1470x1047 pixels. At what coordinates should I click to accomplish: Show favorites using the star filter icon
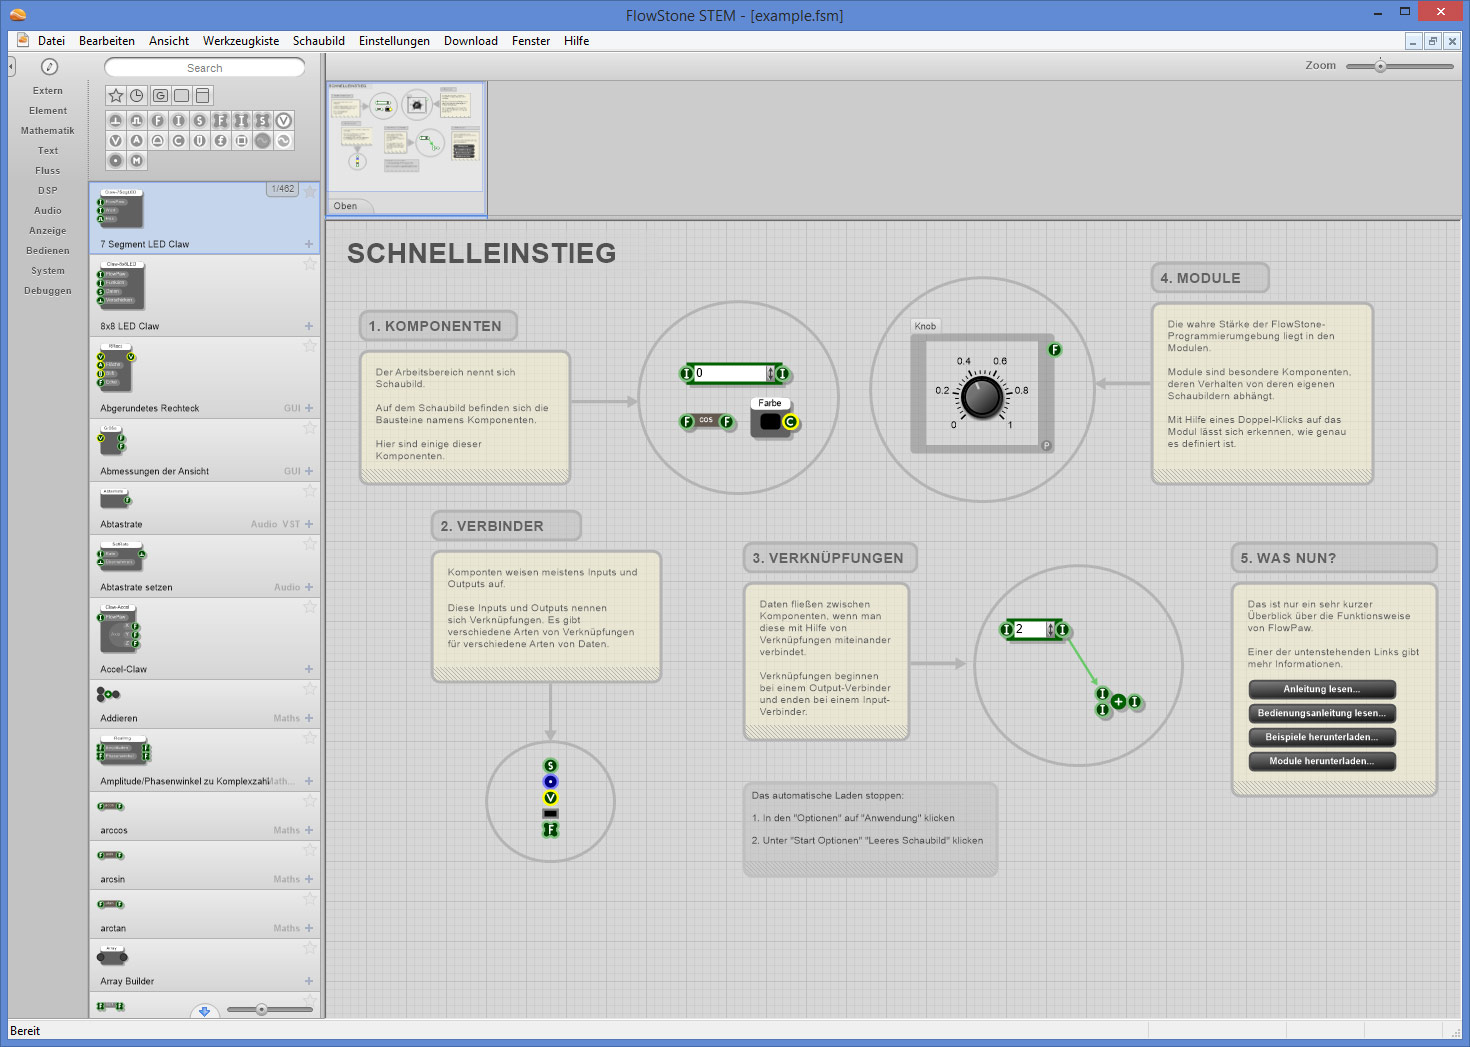point(116,96)
